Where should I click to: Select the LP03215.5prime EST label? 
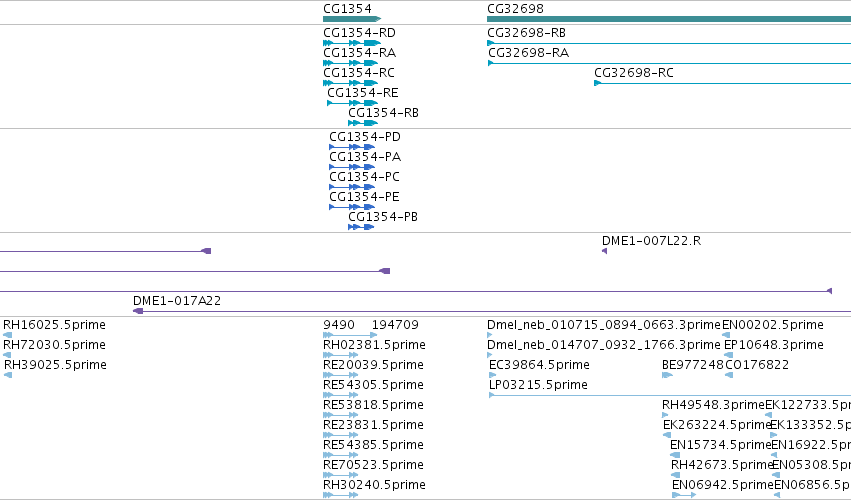pyautogui.click(x=538, y=385)
